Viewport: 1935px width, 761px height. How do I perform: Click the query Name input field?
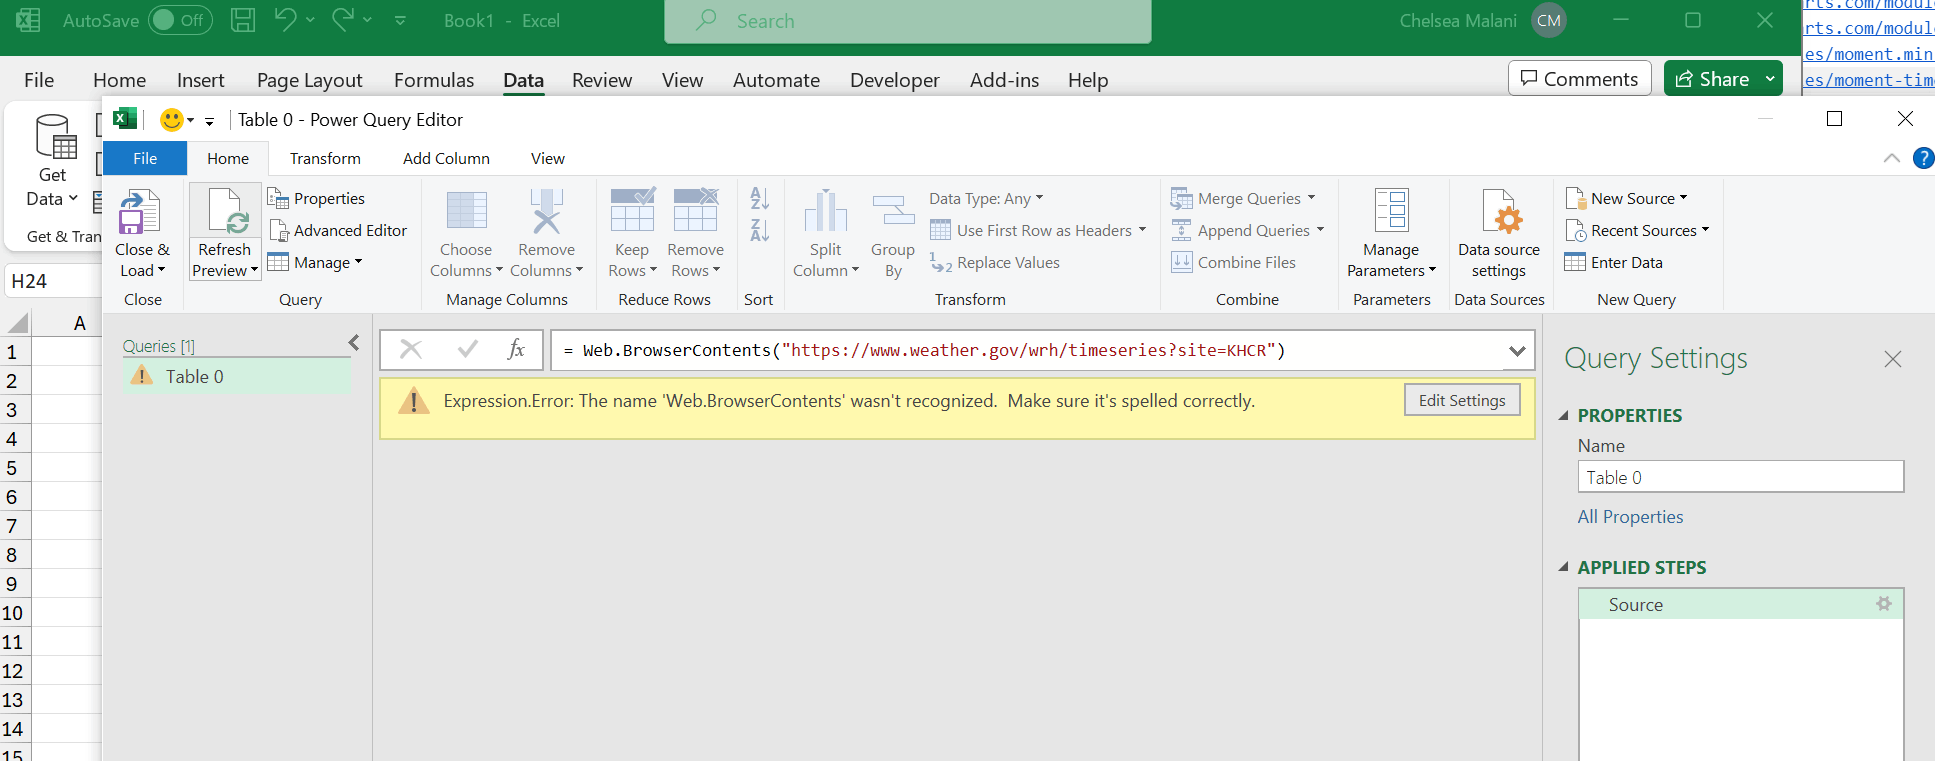pyautogui.click(x=1740, y=477)
